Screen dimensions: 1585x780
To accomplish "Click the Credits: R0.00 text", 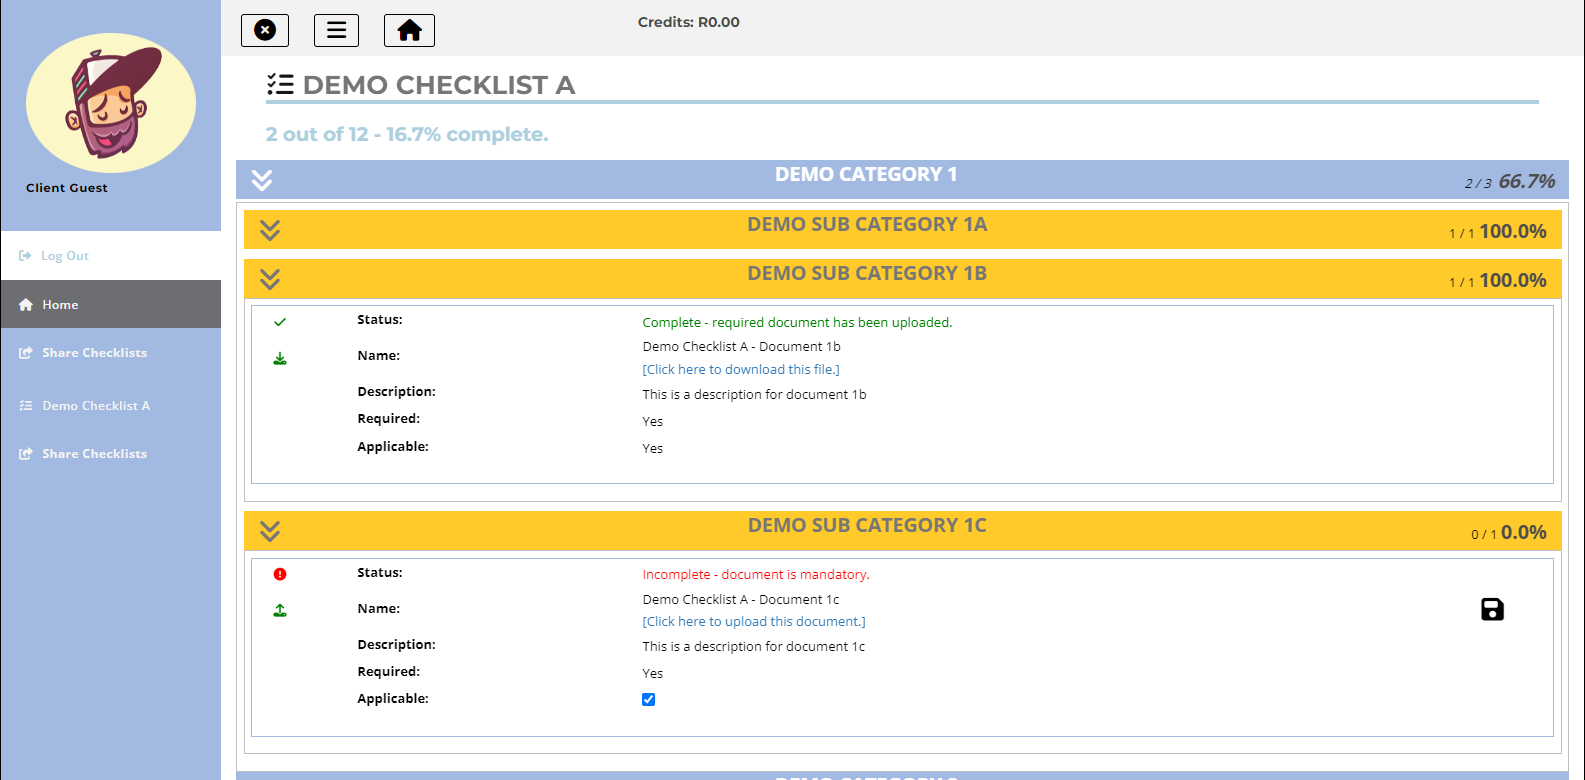I will click(x=689, y=22).
